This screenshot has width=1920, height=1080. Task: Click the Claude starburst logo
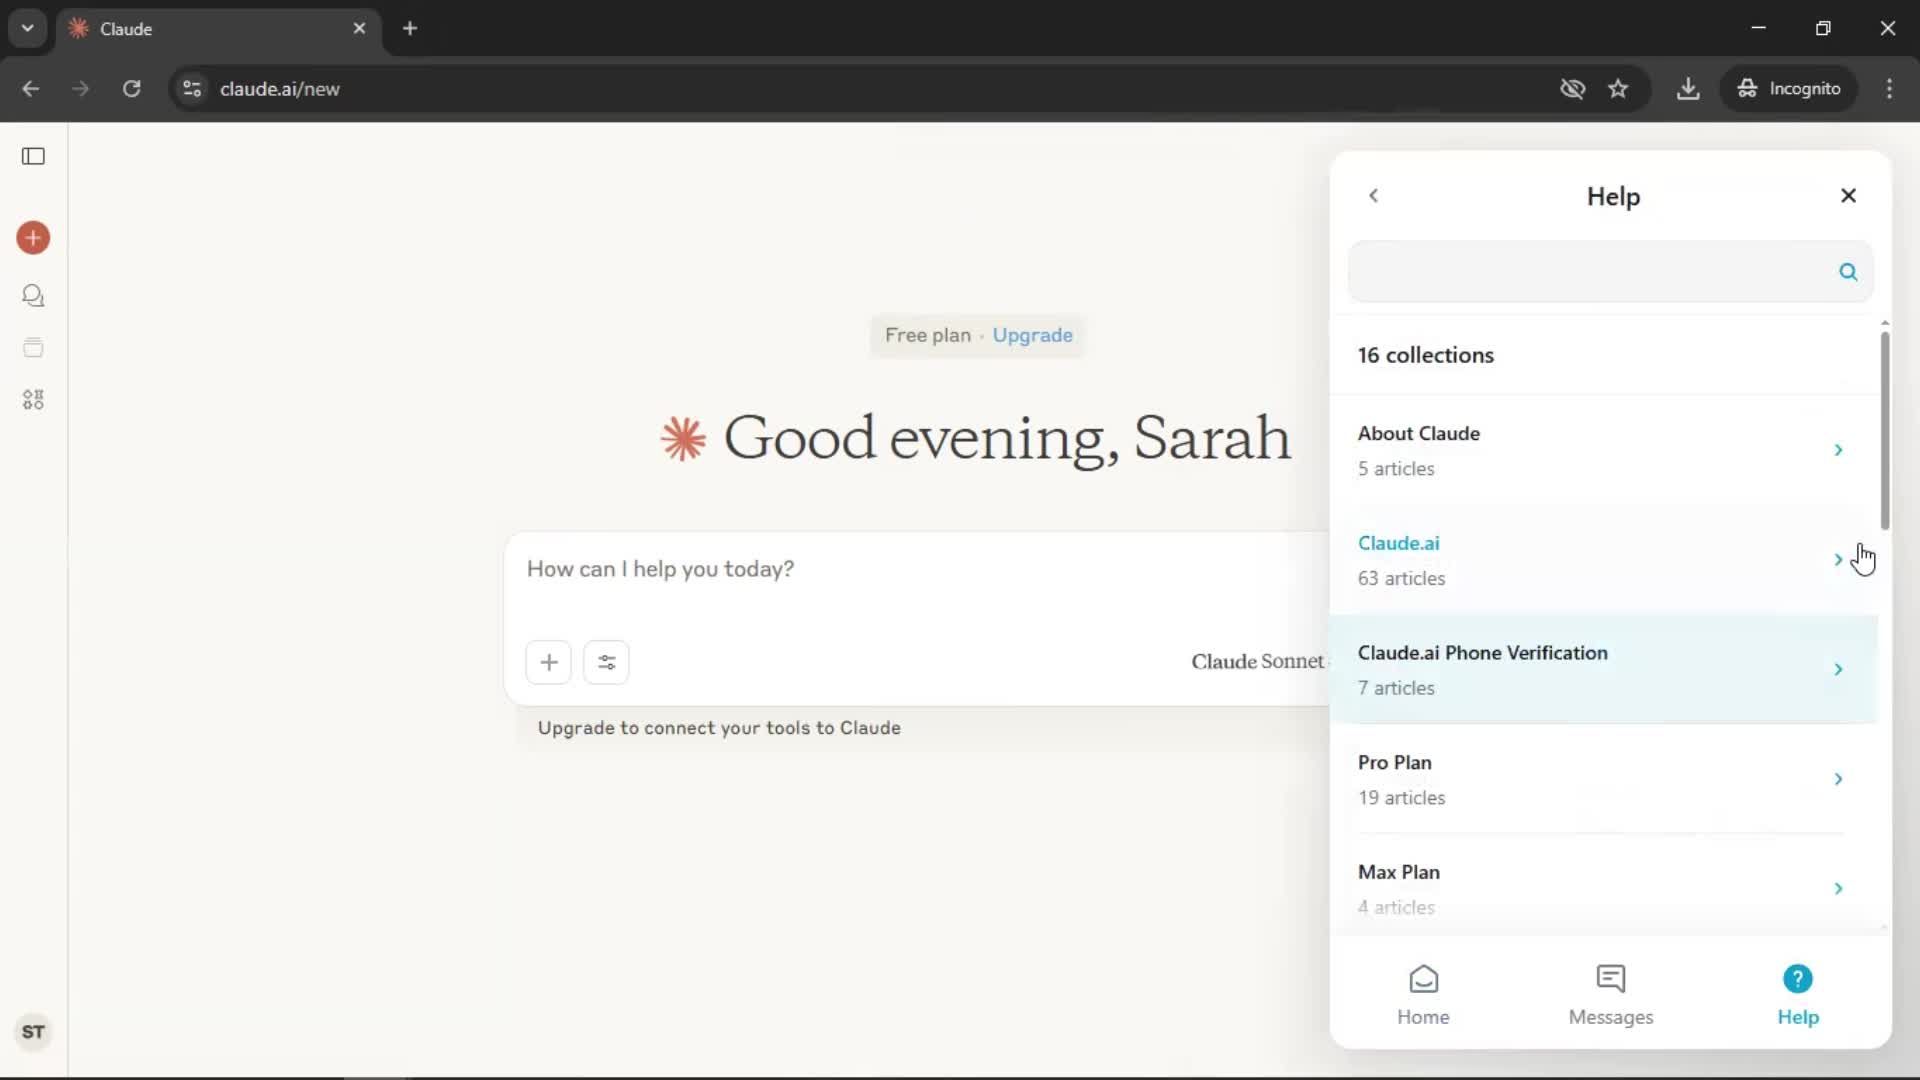tap(683, 438)
